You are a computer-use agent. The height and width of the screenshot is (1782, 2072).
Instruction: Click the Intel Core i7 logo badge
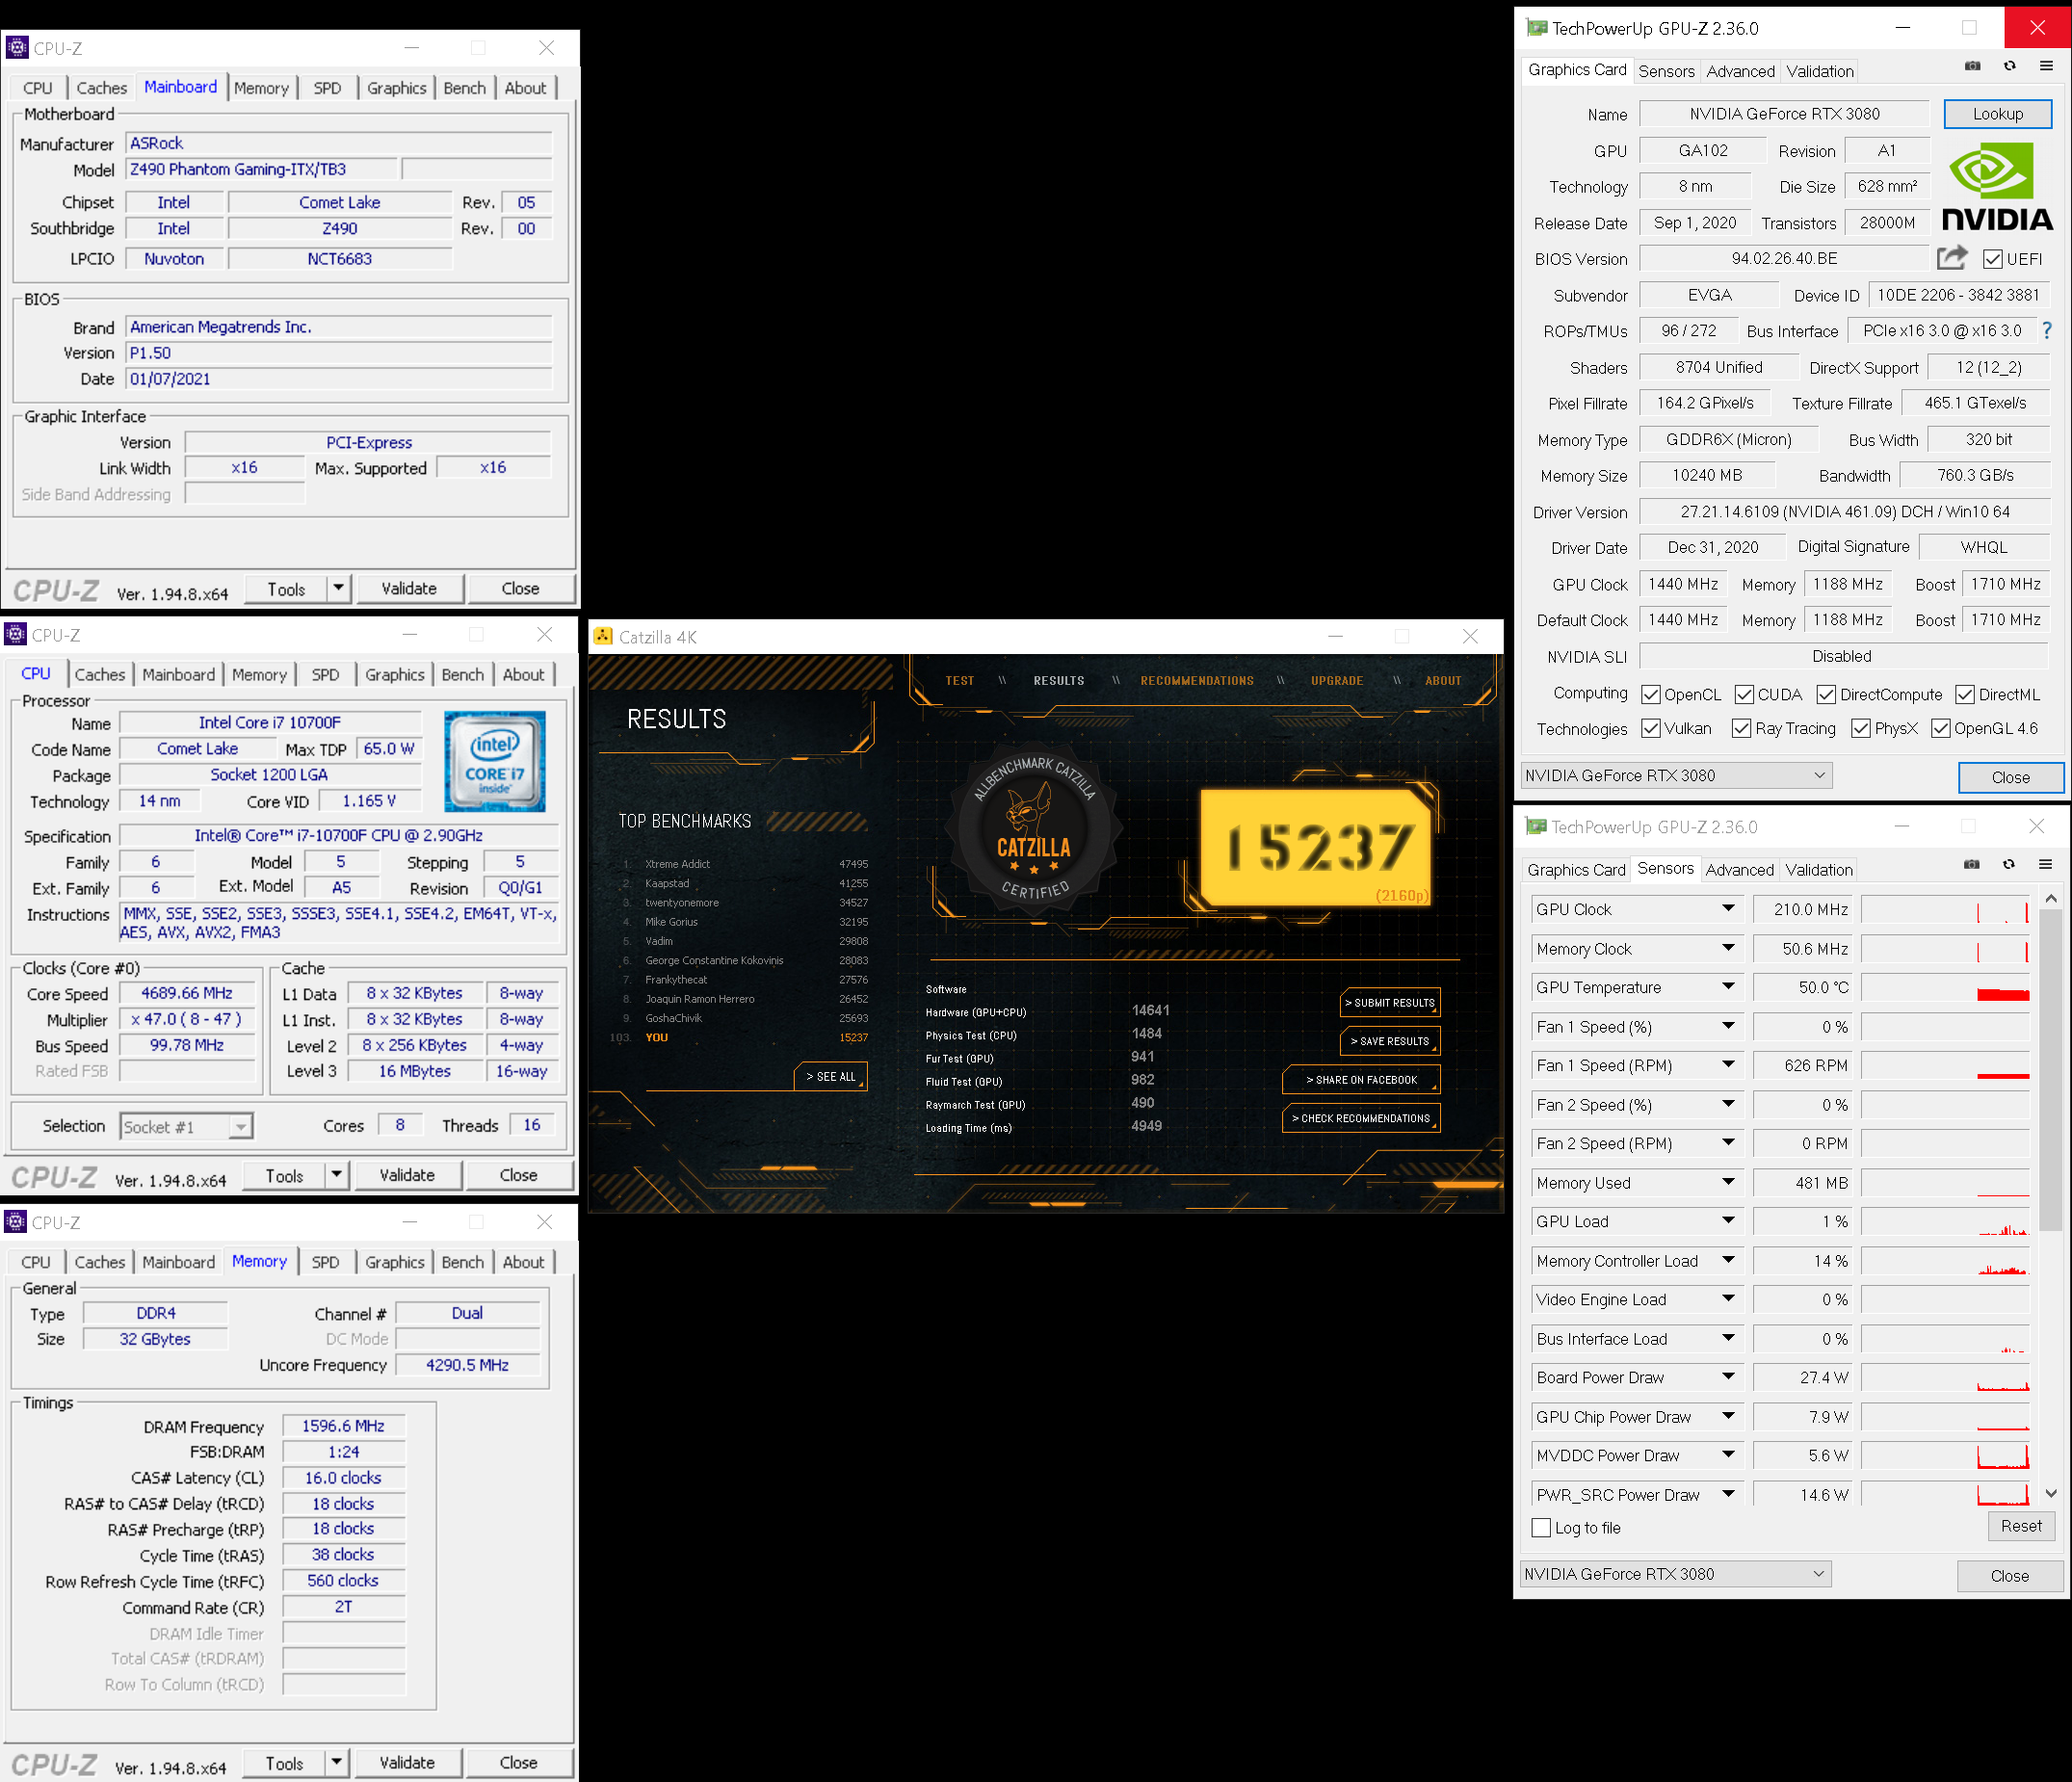tap(494, 760)
